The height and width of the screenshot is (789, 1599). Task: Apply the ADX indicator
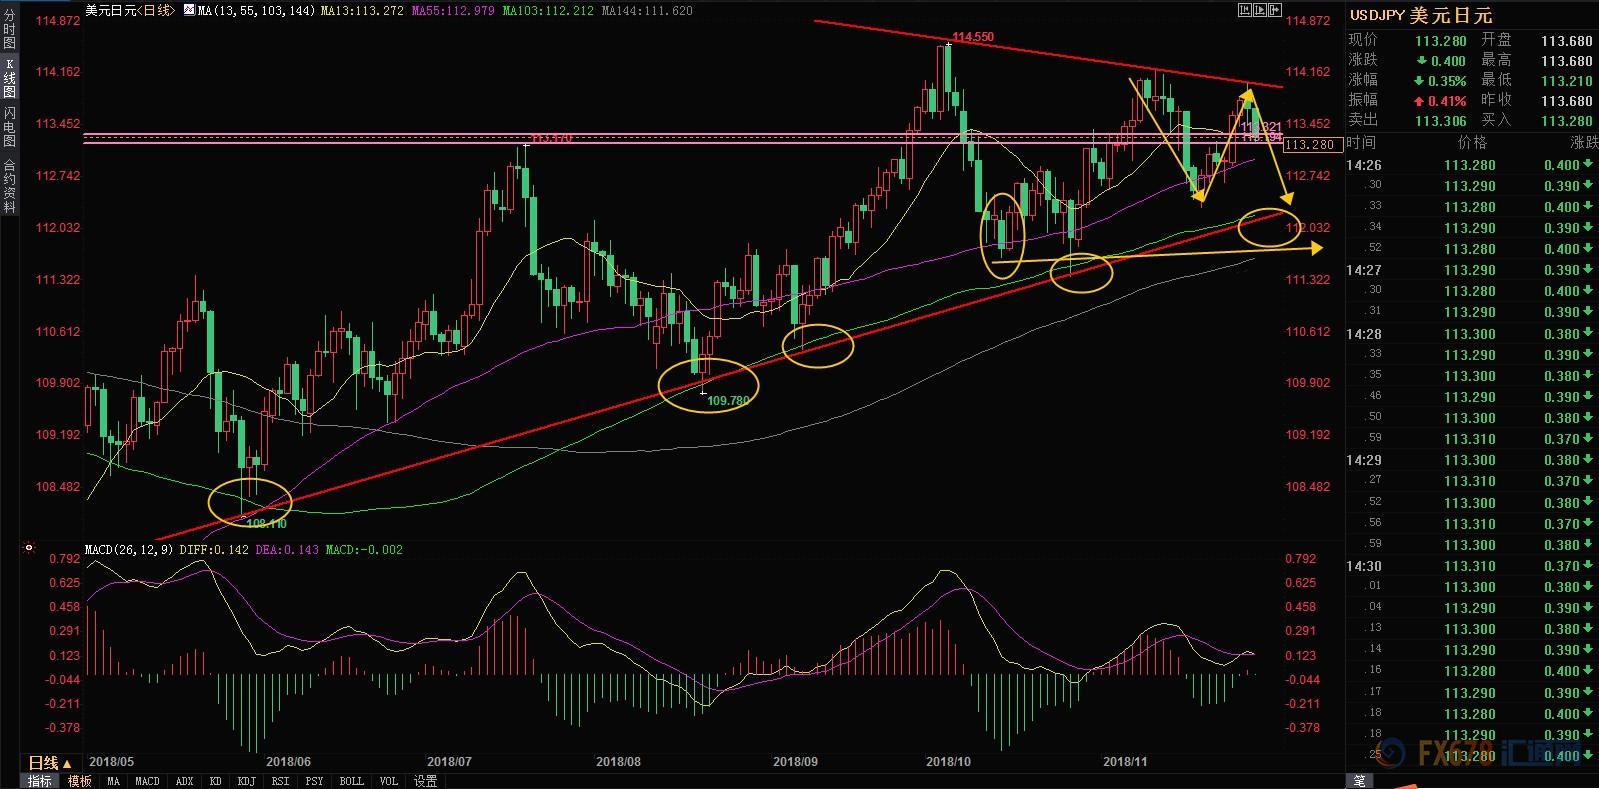click(x=184, y=781)
